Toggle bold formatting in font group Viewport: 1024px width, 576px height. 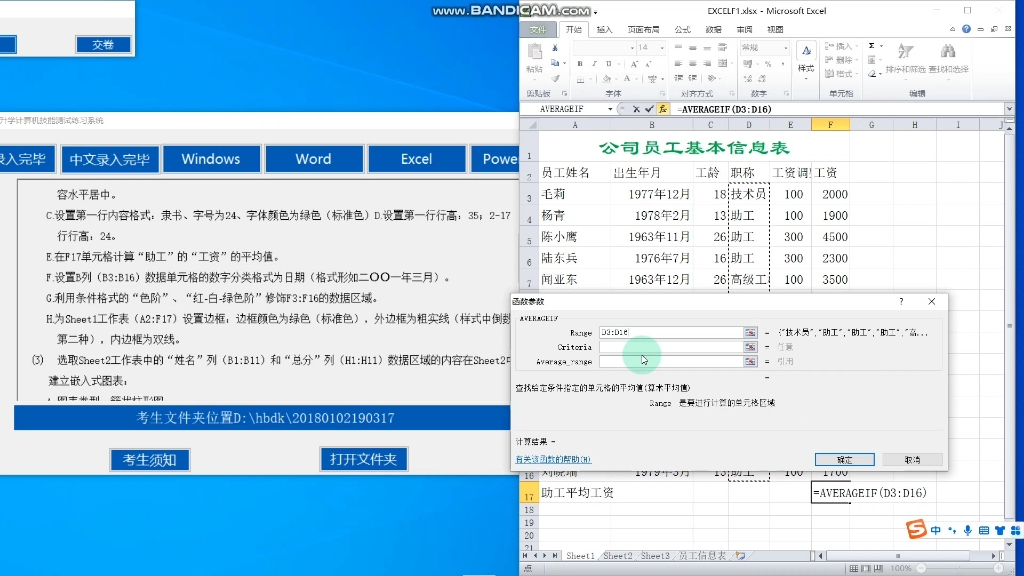pos(579,63)
